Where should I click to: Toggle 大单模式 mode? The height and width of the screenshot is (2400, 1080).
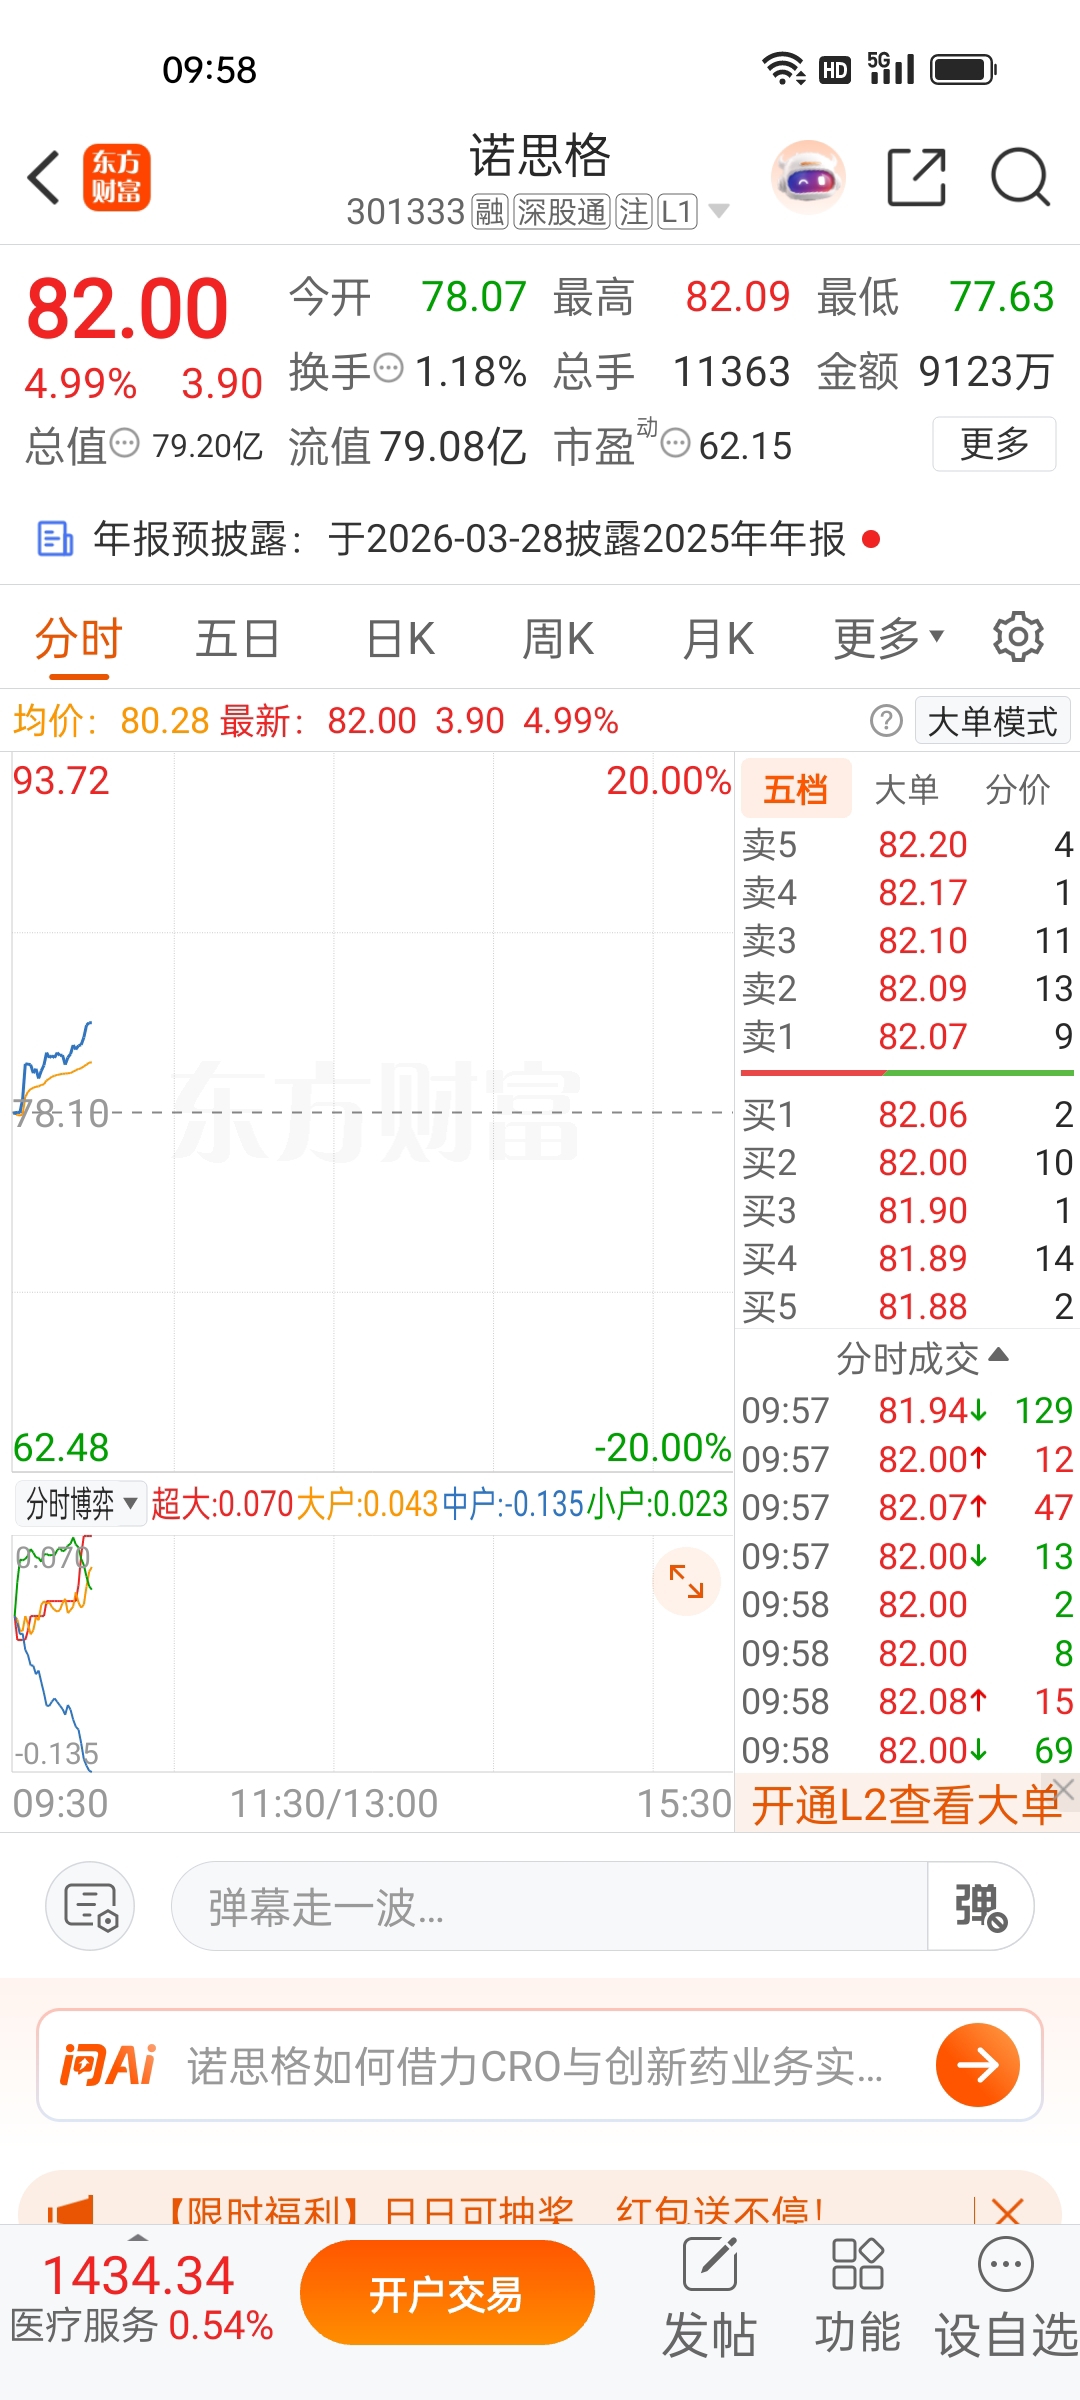pyautogui.click(x=992, y=721)
